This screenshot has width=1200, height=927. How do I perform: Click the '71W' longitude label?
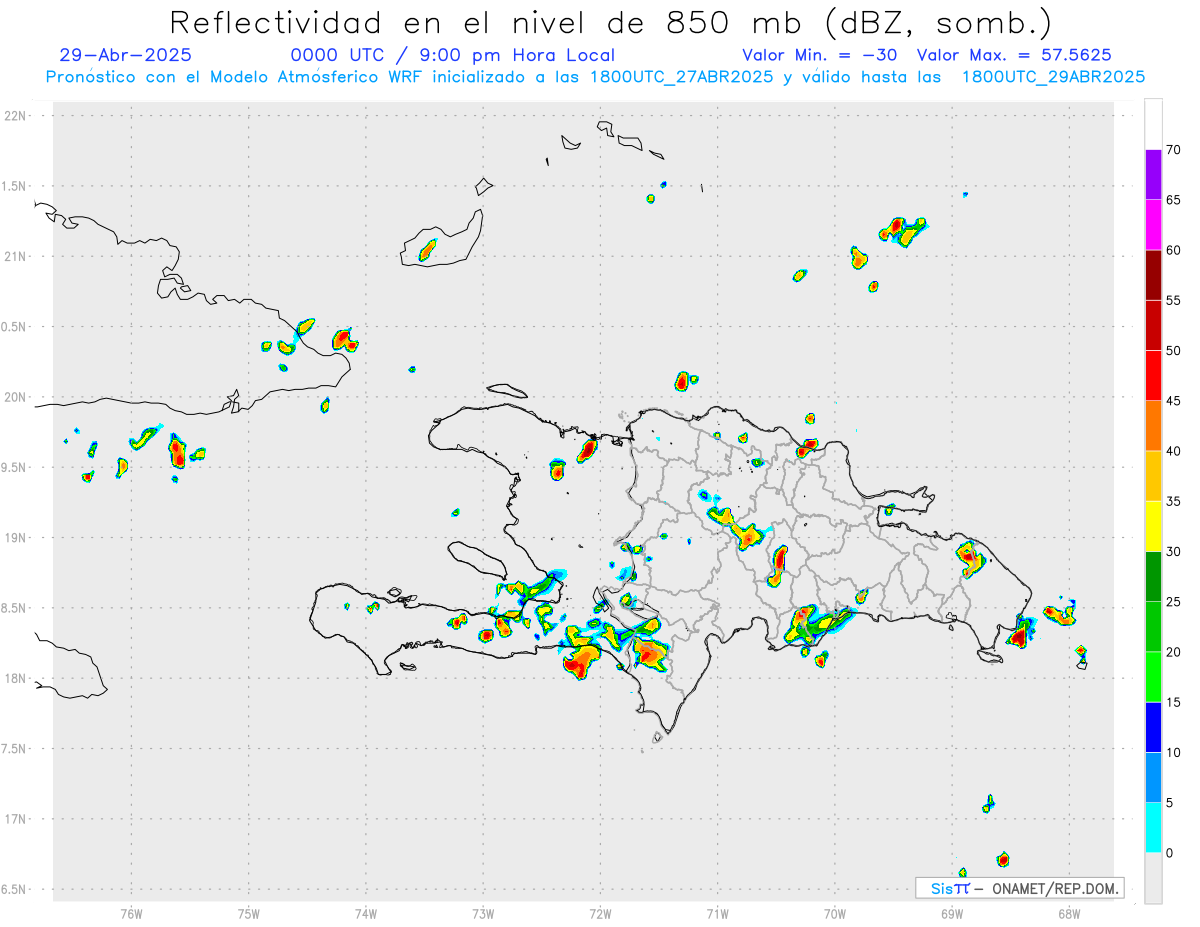717,913
